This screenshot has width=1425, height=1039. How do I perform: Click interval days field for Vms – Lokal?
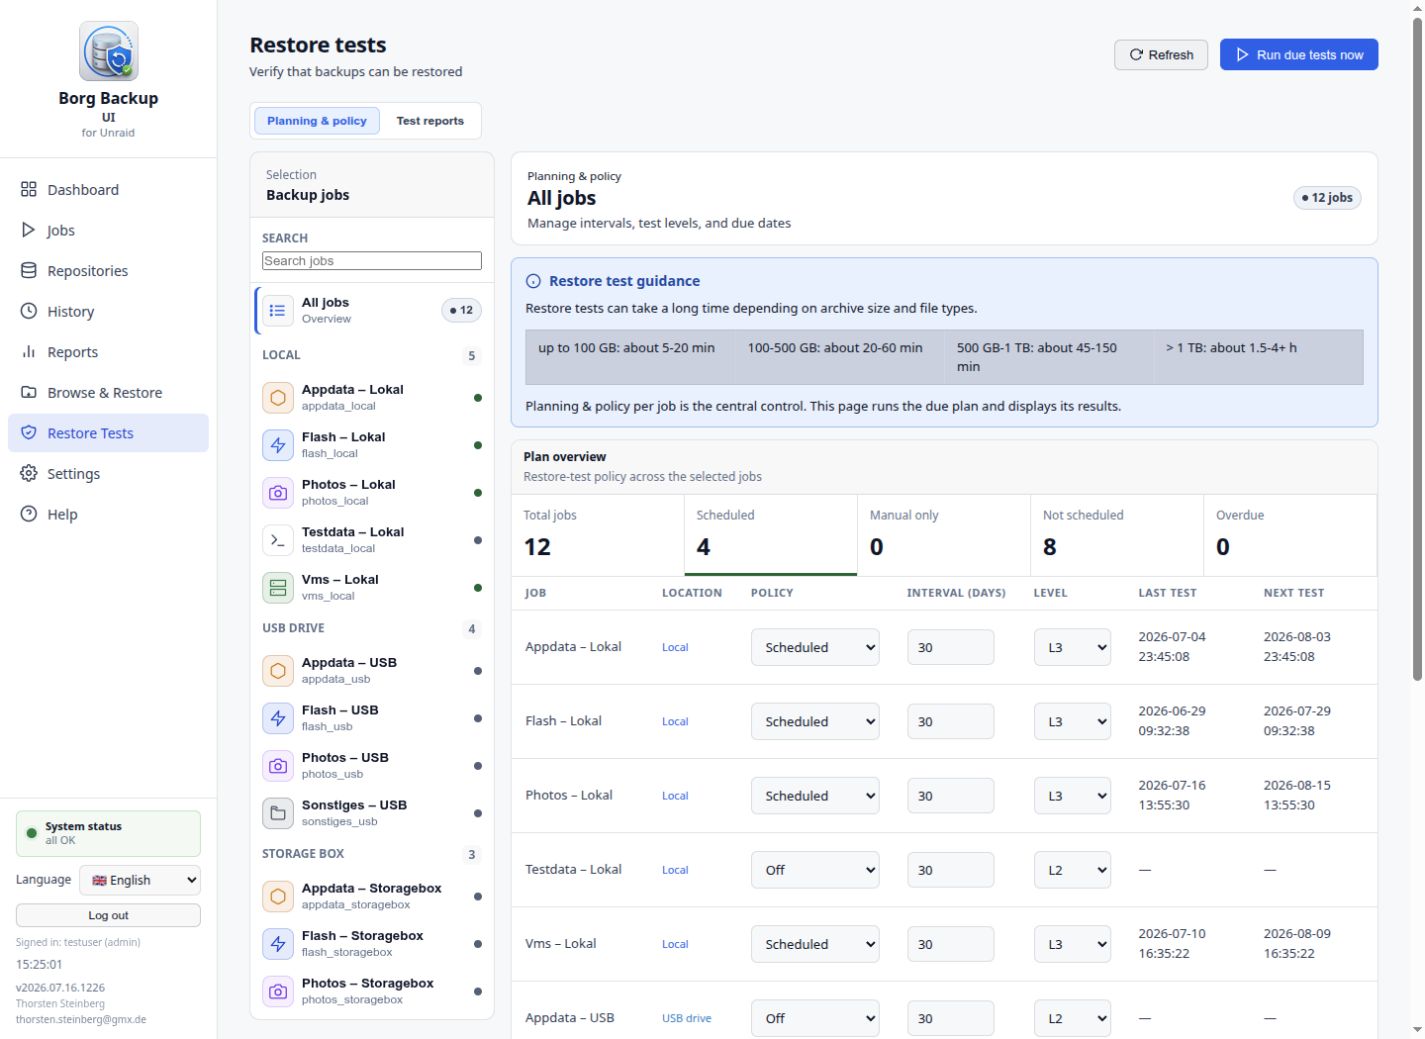pos(951,944)
